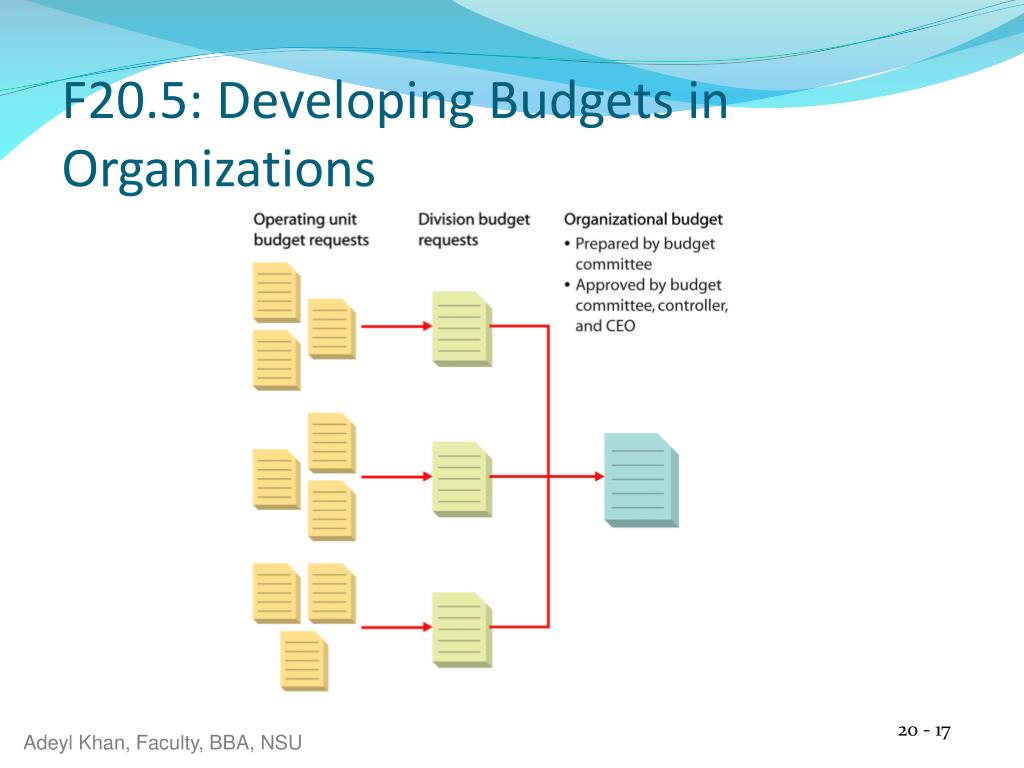Click the bottommost yellow operating unit document

pyautogui.click(x=304, y=660)
